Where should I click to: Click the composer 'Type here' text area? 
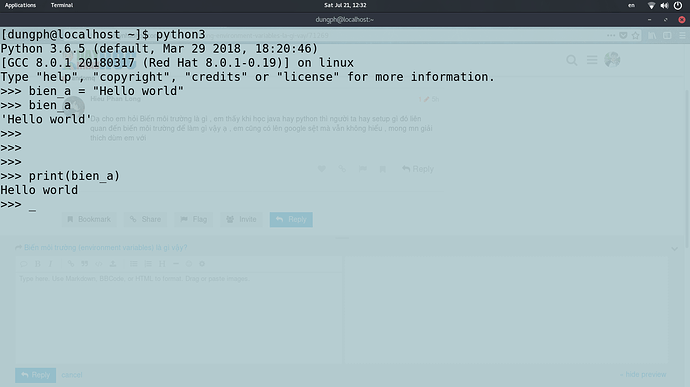click(x=179, y=317)
